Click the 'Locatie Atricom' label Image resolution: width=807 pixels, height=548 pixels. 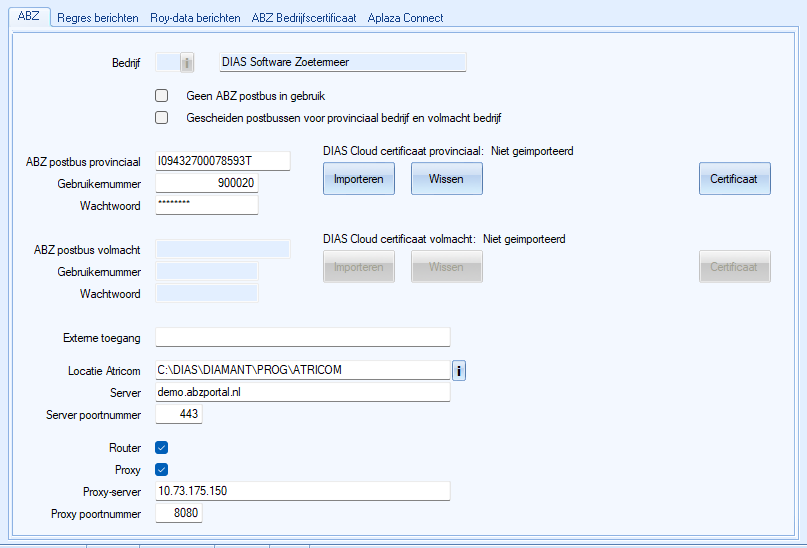coord(104,371)
